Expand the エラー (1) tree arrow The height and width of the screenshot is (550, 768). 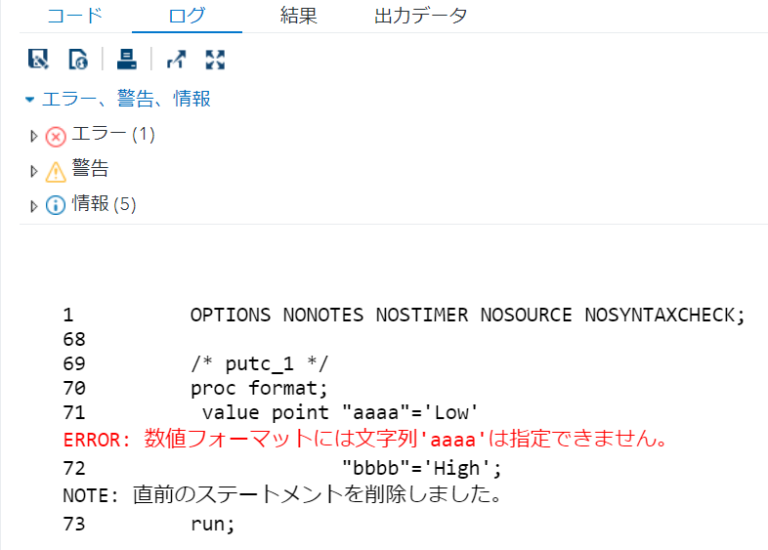pyautogui.click(x=34, y=136)
